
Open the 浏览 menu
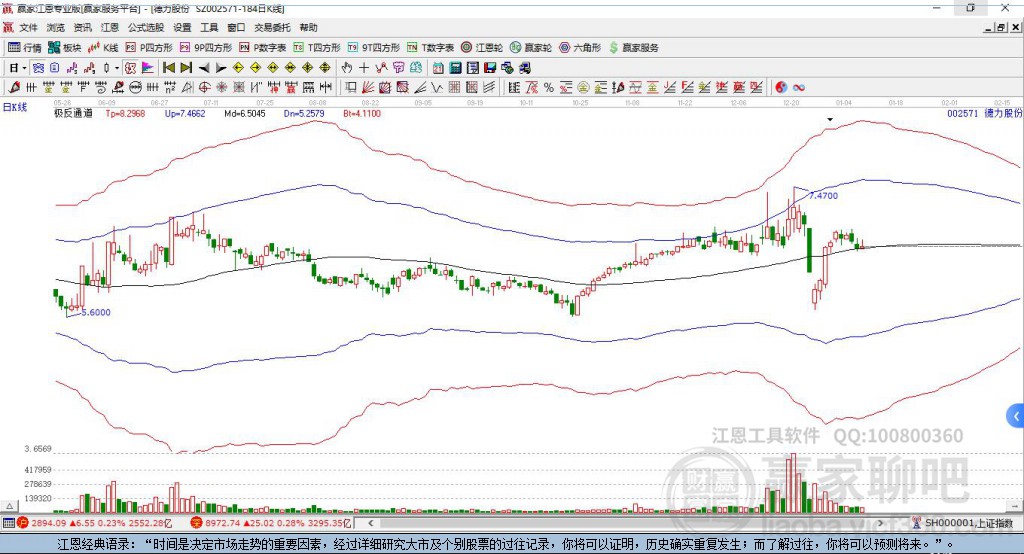click(56, 27)
